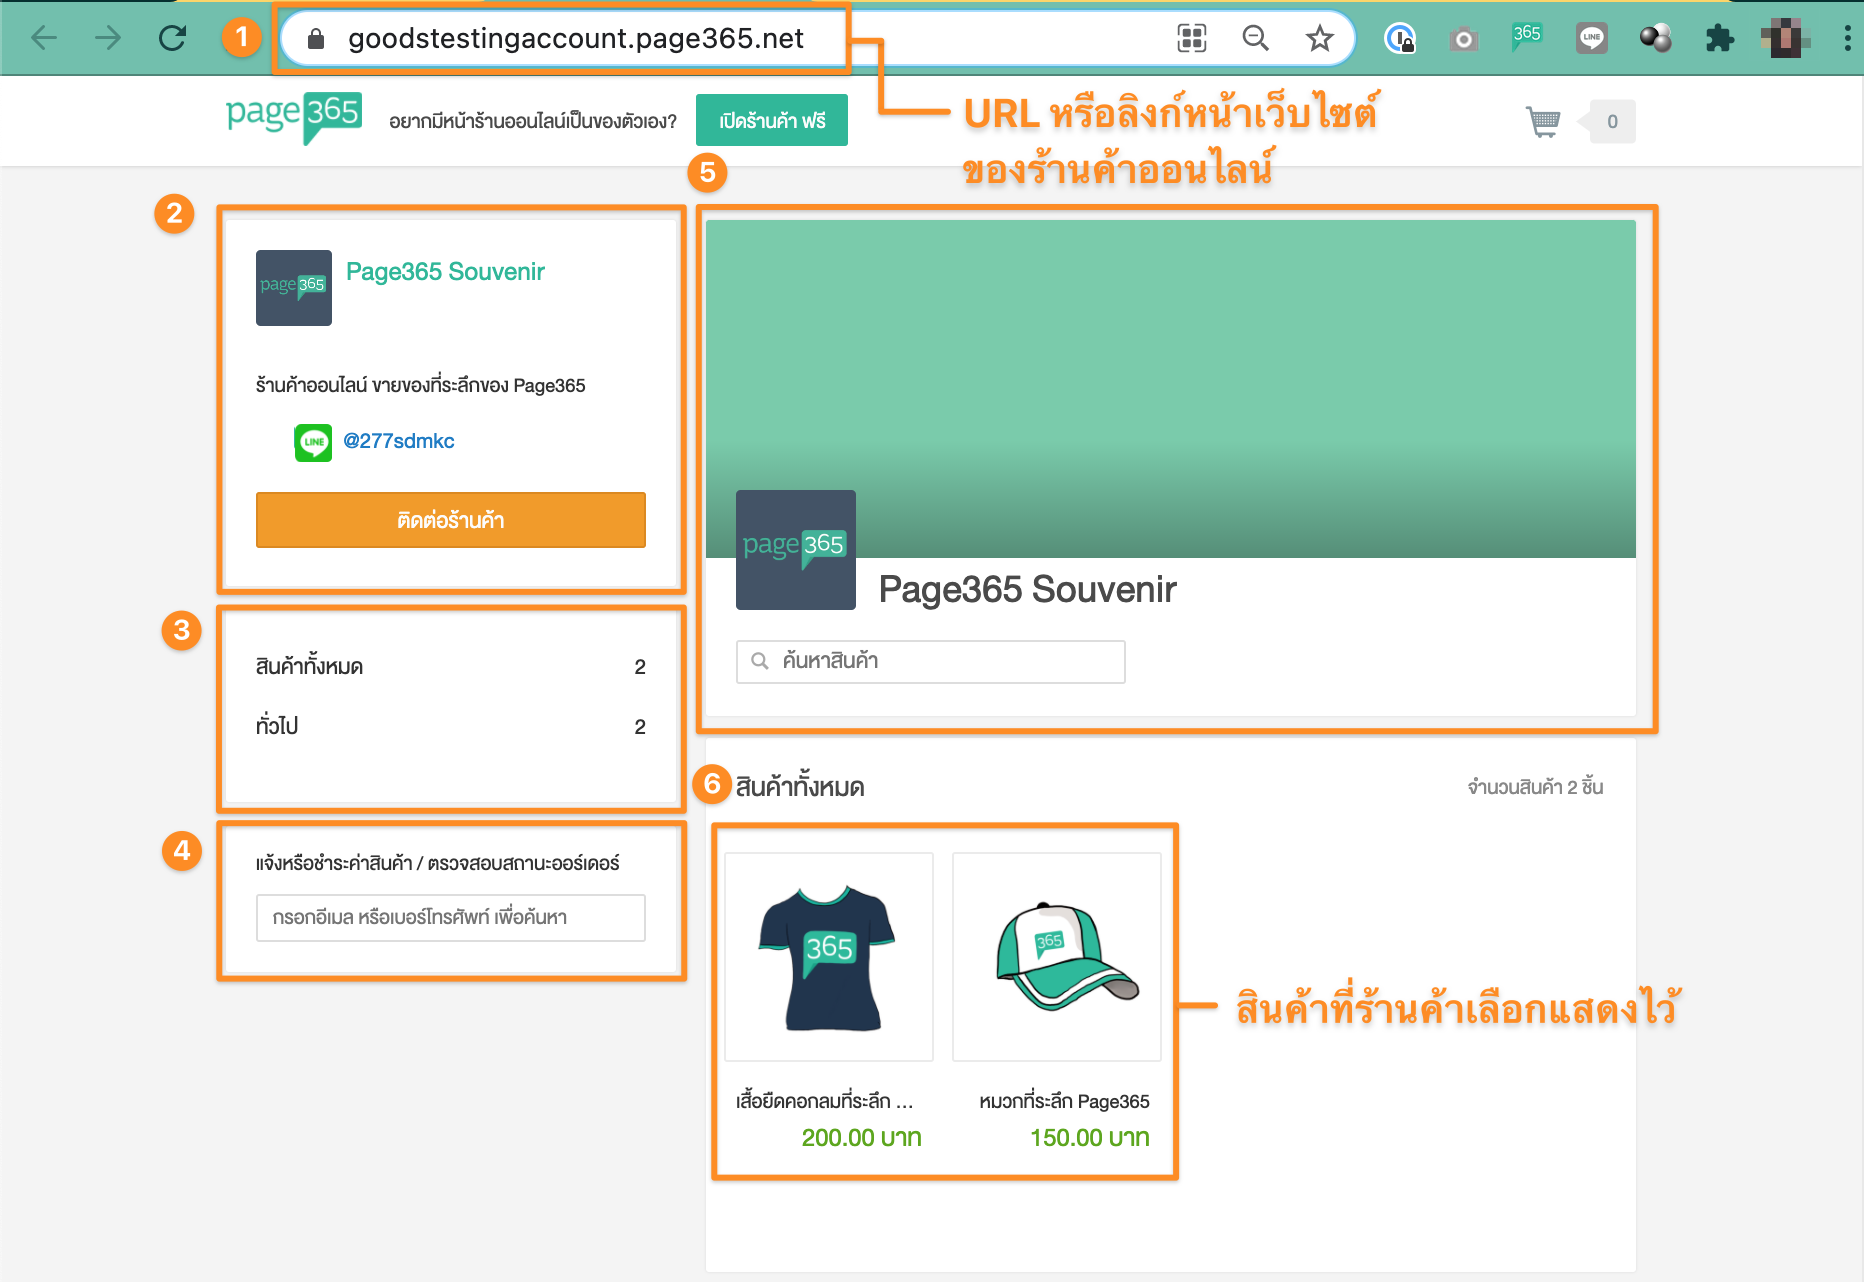
Task: Open the Page365 browser extension icon
Action: pos(1527,37)
